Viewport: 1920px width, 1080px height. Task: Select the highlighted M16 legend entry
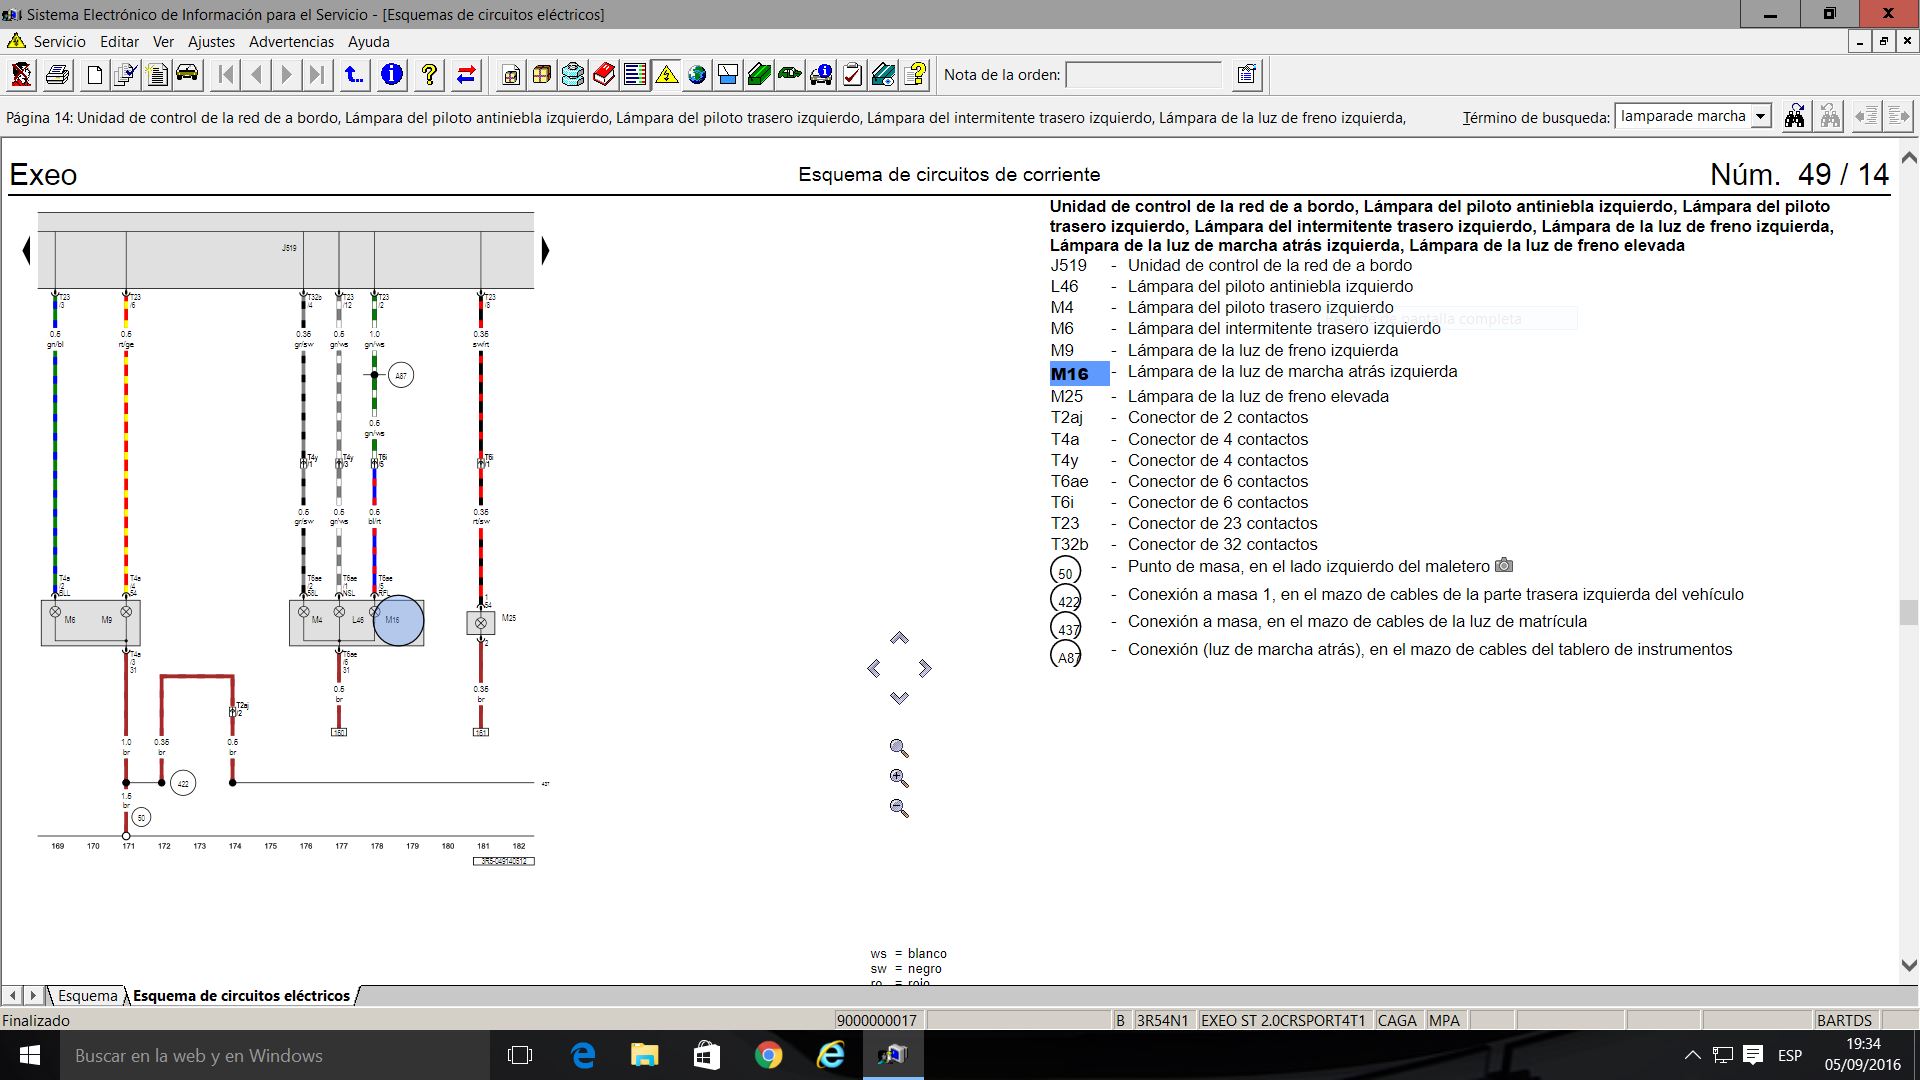pos(1079,373)
